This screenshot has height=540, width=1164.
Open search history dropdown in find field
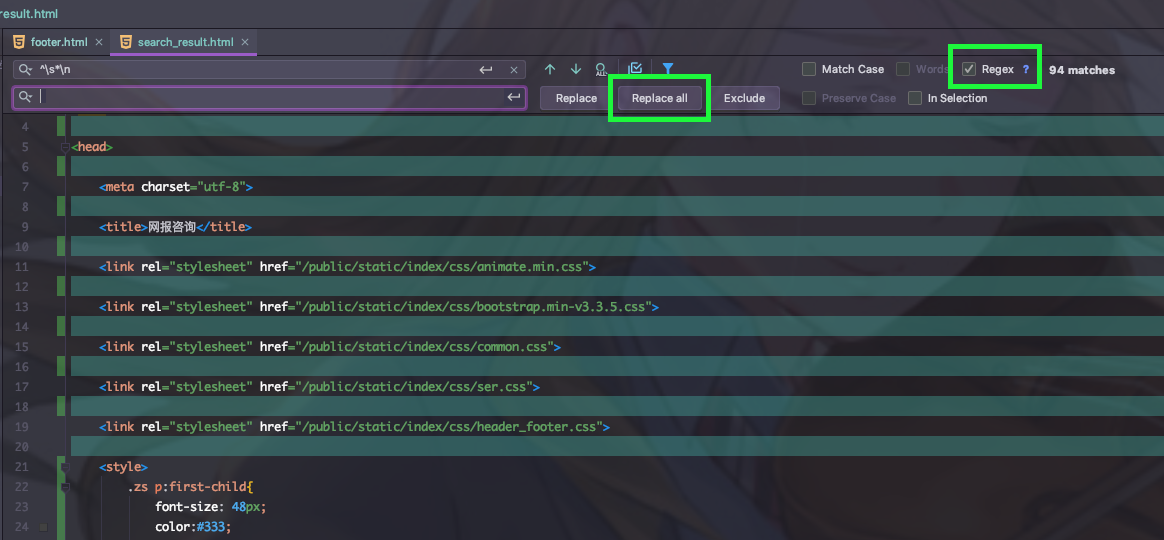point(25,70)
